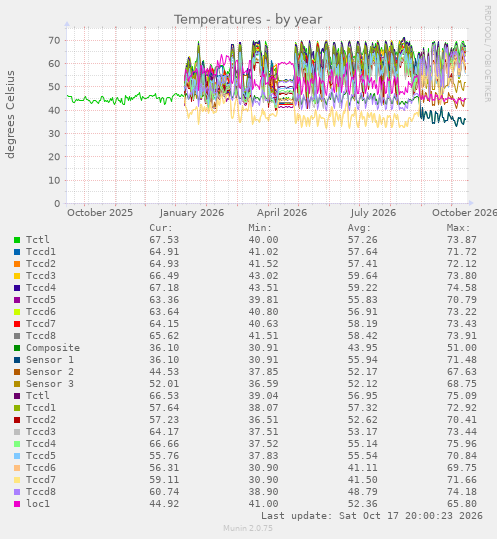The width and height of the screenshot is (497, 539).
Task: Click the loc1 max value 65.80
Action: point(462,504)
